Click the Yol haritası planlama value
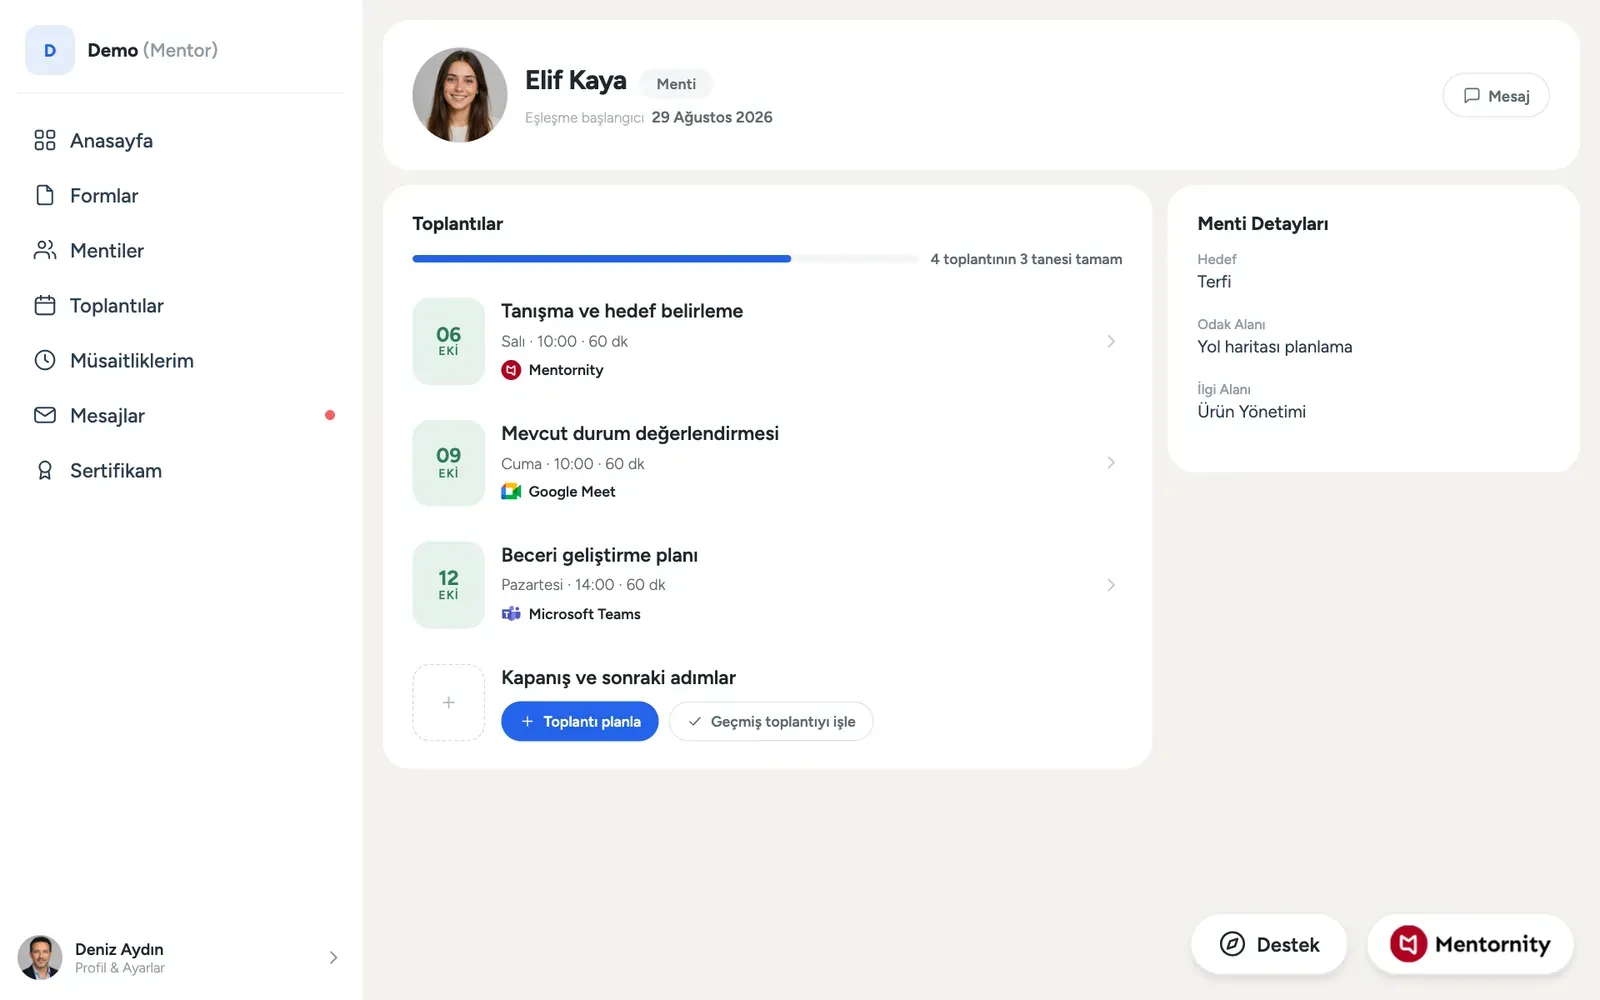The image size is (1600, 1000). click(1275, 347)
